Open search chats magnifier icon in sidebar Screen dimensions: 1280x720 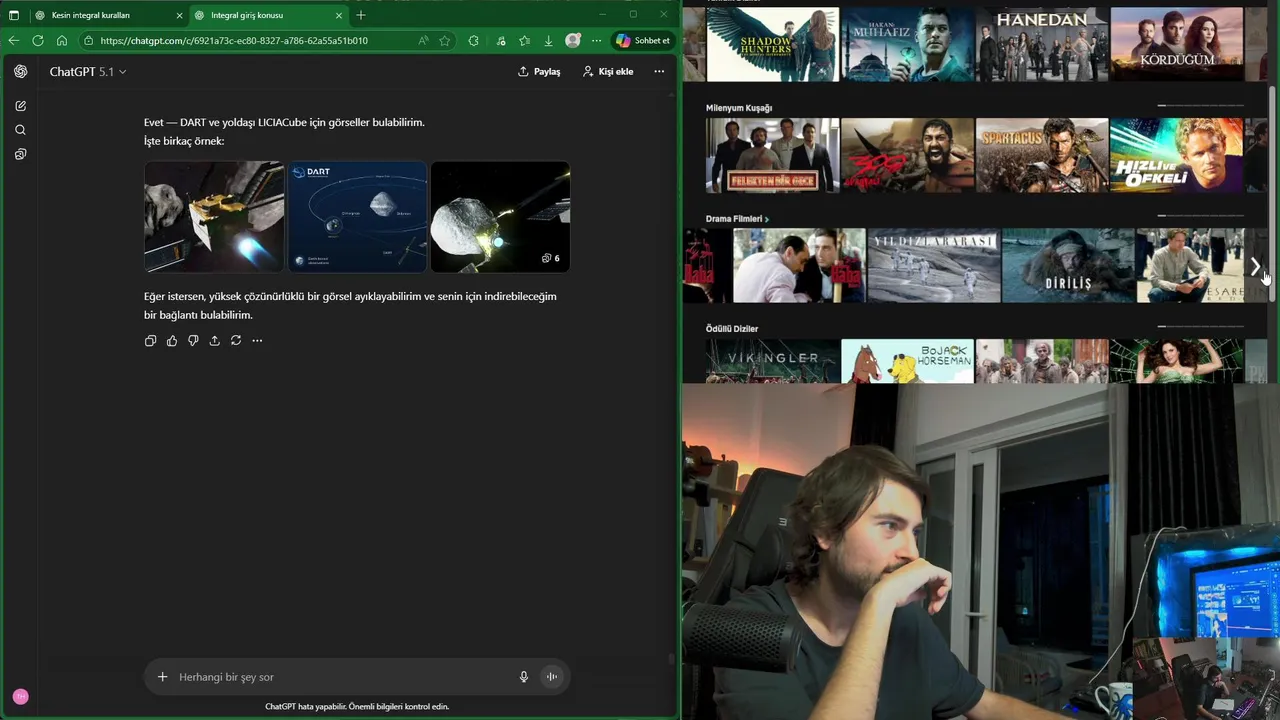21,130
